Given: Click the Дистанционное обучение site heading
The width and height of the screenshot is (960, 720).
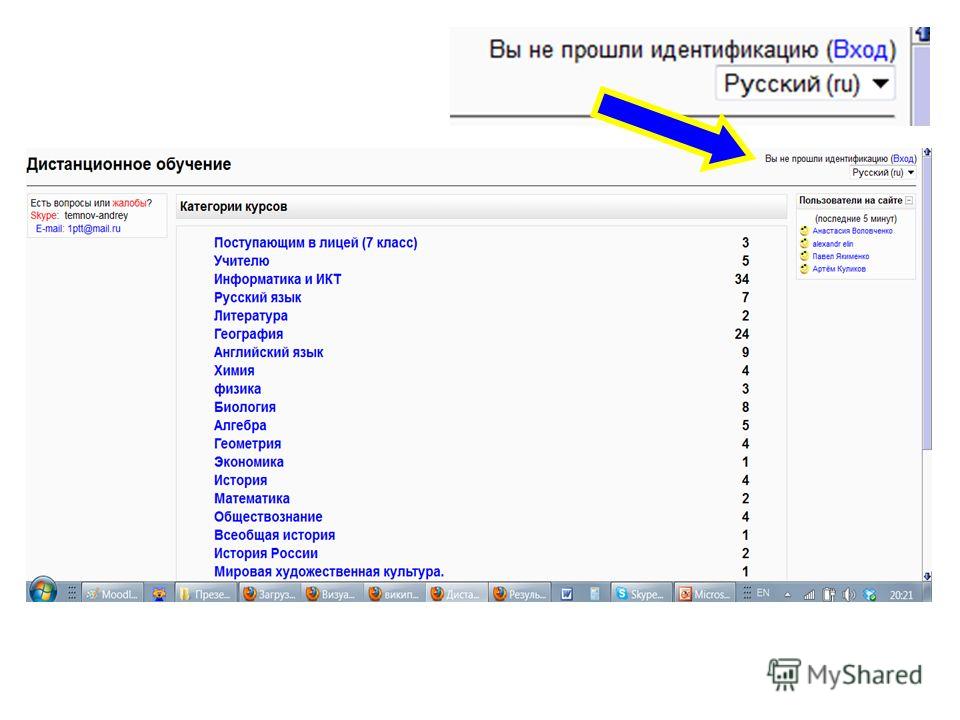Looking at the screenshot, I should (x=129, y=164).
